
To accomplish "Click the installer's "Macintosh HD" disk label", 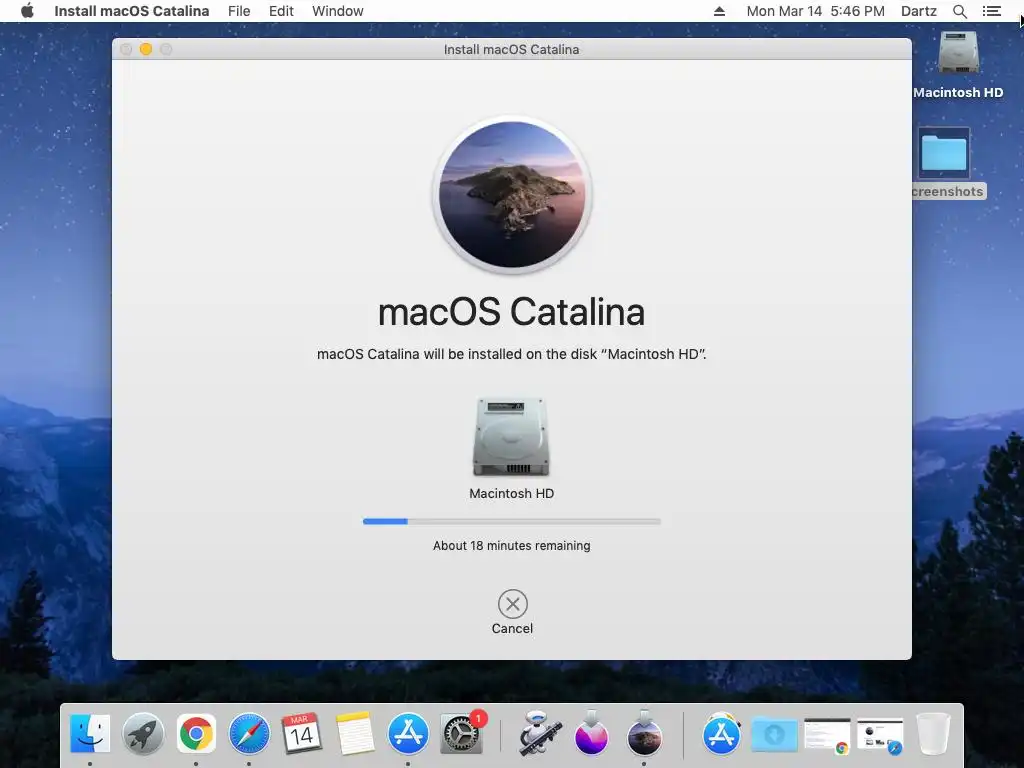I will point(511,494).
